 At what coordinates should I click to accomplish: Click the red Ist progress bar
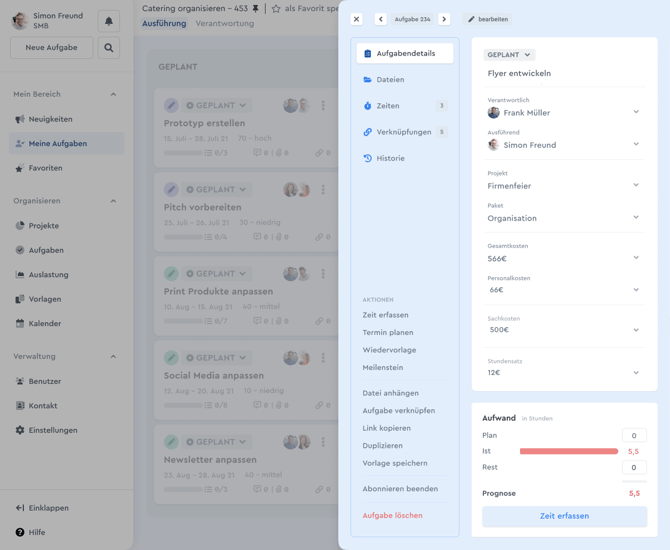point(568,451)
